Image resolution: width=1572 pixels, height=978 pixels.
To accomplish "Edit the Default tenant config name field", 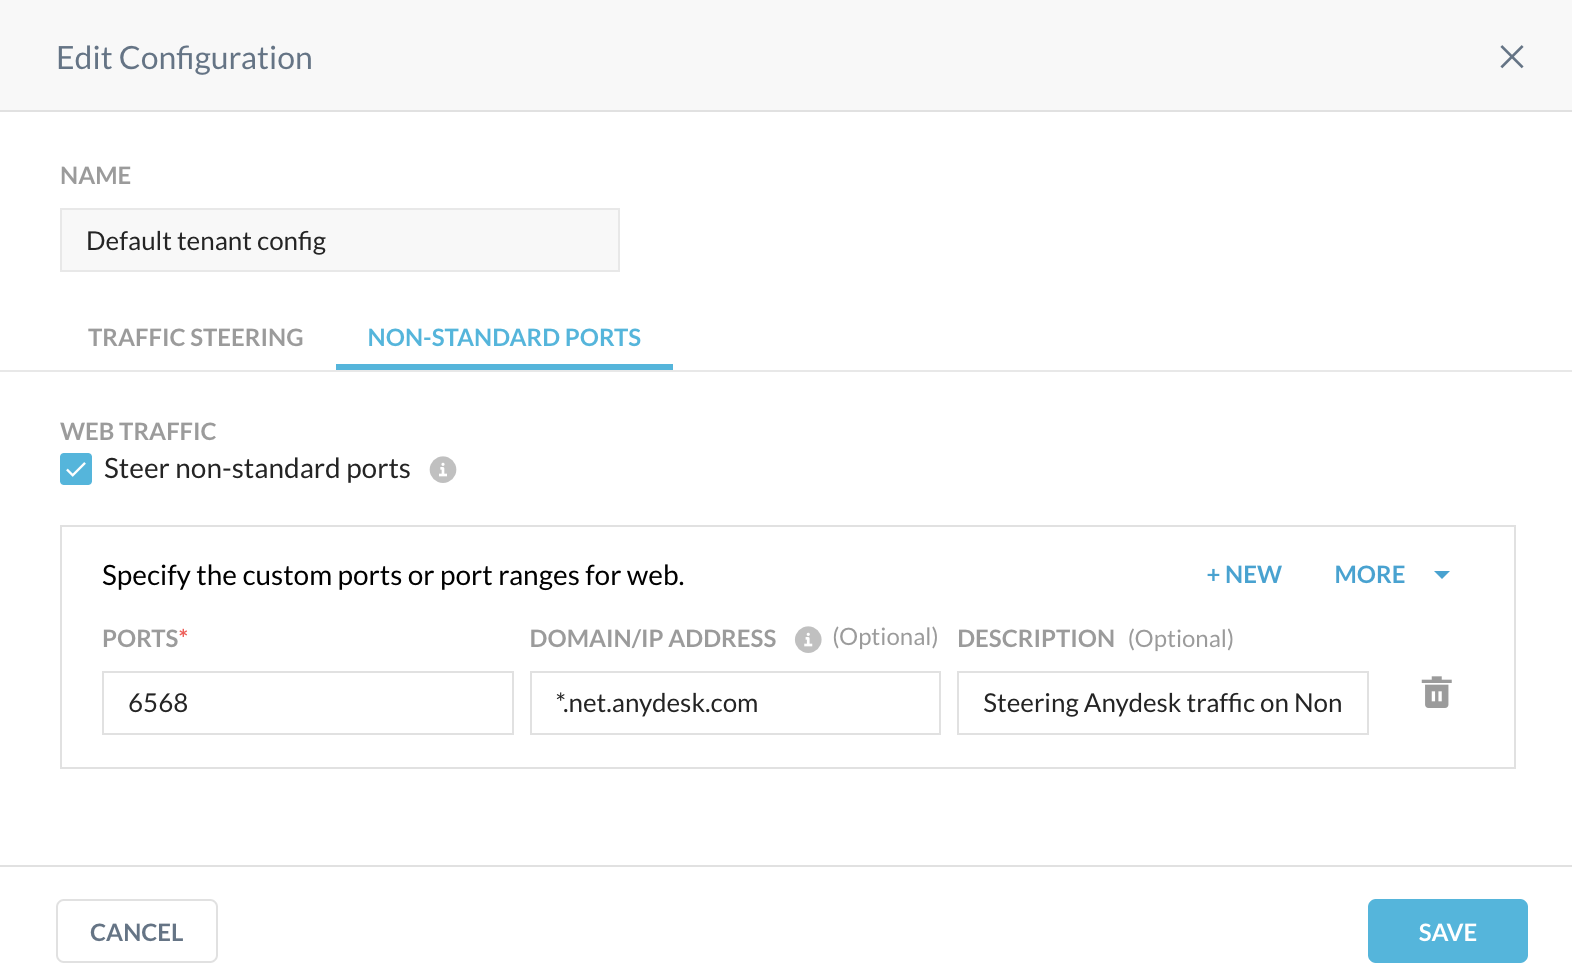I will (x=340, y=240).
